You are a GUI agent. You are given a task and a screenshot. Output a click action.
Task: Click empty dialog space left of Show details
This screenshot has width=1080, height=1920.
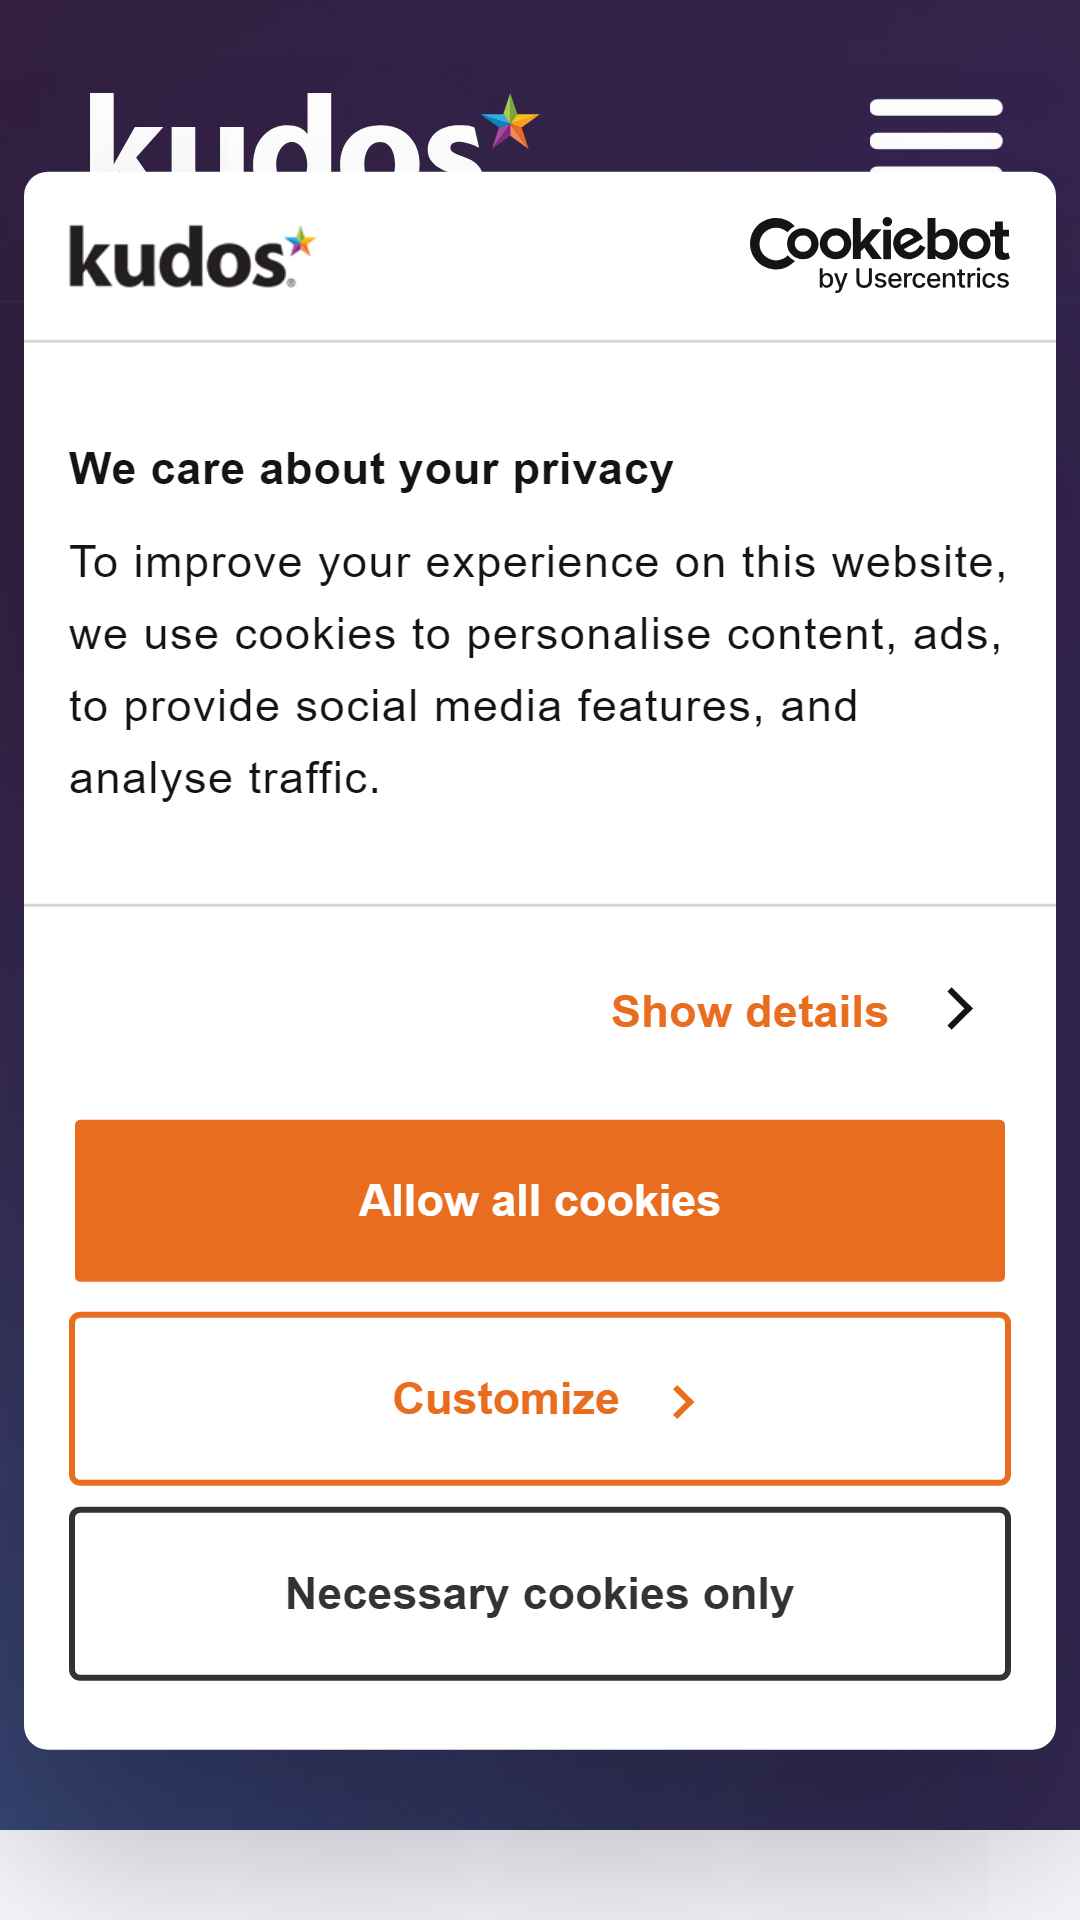pos(320,1010)
